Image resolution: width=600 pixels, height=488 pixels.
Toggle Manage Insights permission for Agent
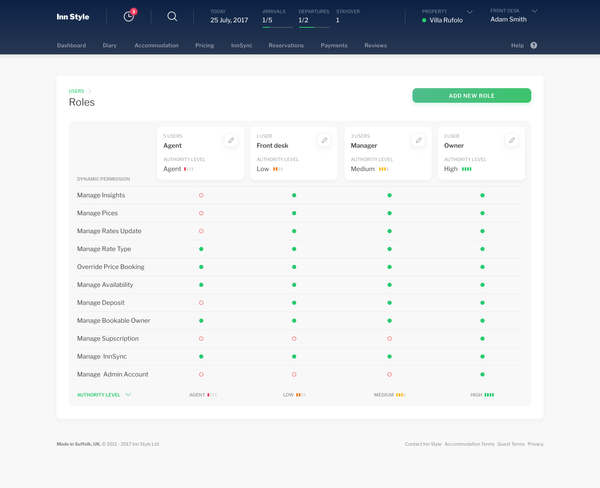point(201,195)
